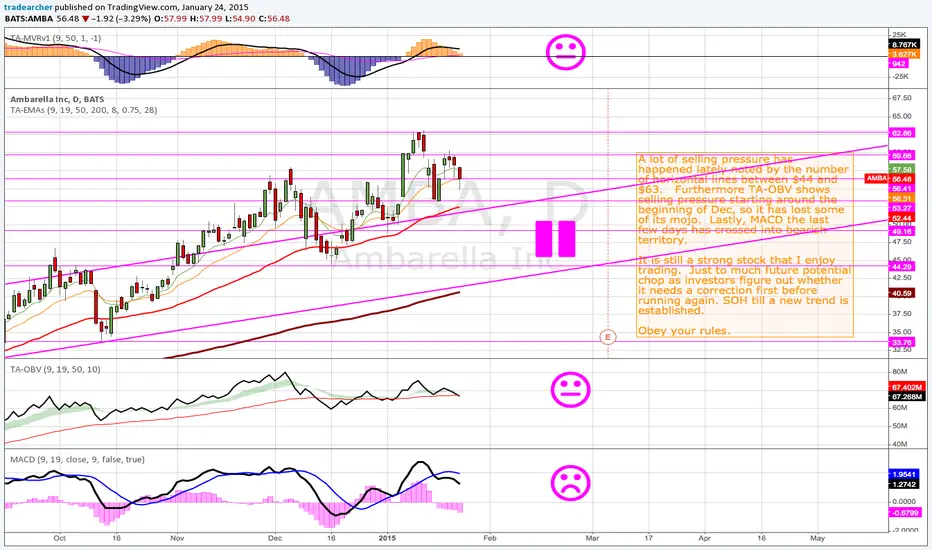Screen dimensions: 932x550
Task: Click the 80M tick on OBV axis
Action: click(x=899, y=372)
